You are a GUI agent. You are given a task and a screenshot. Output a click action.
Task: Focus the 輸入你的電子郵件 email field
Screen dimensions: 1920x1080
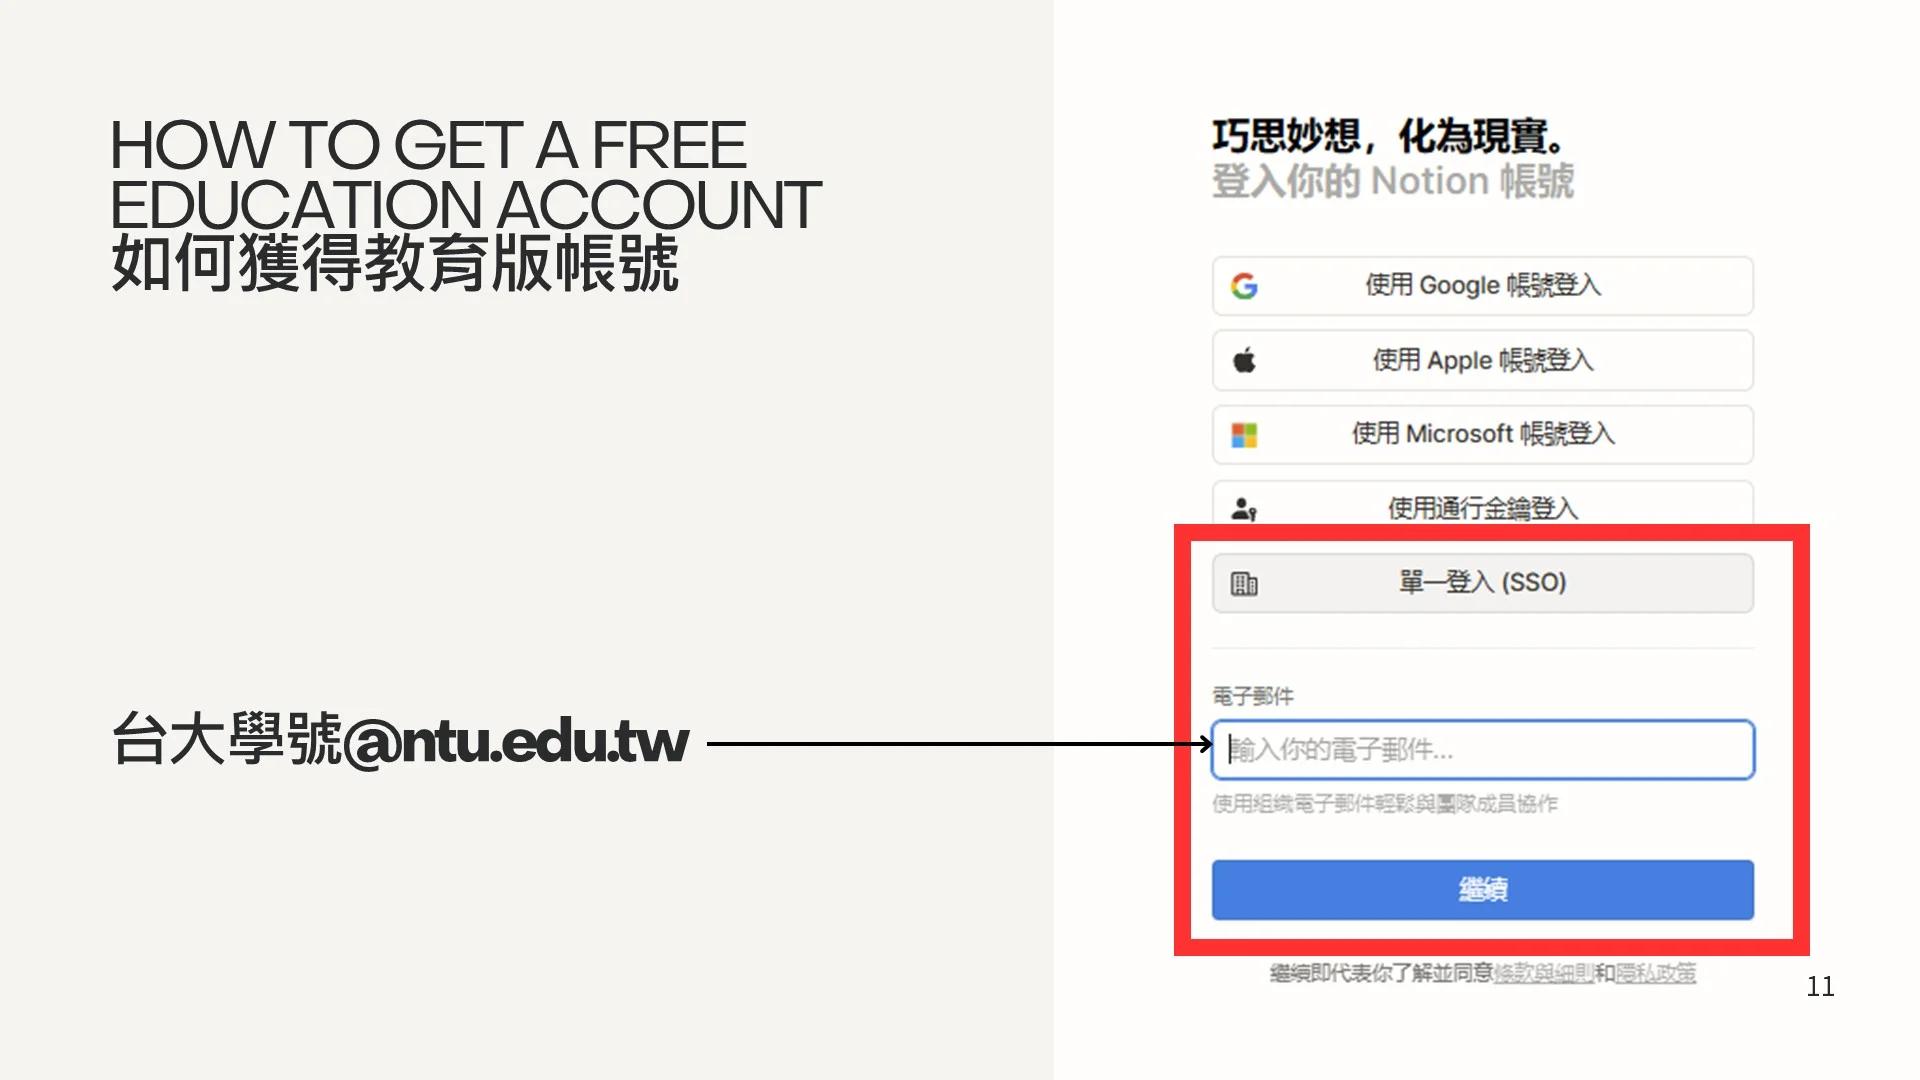pos(1483,749)
